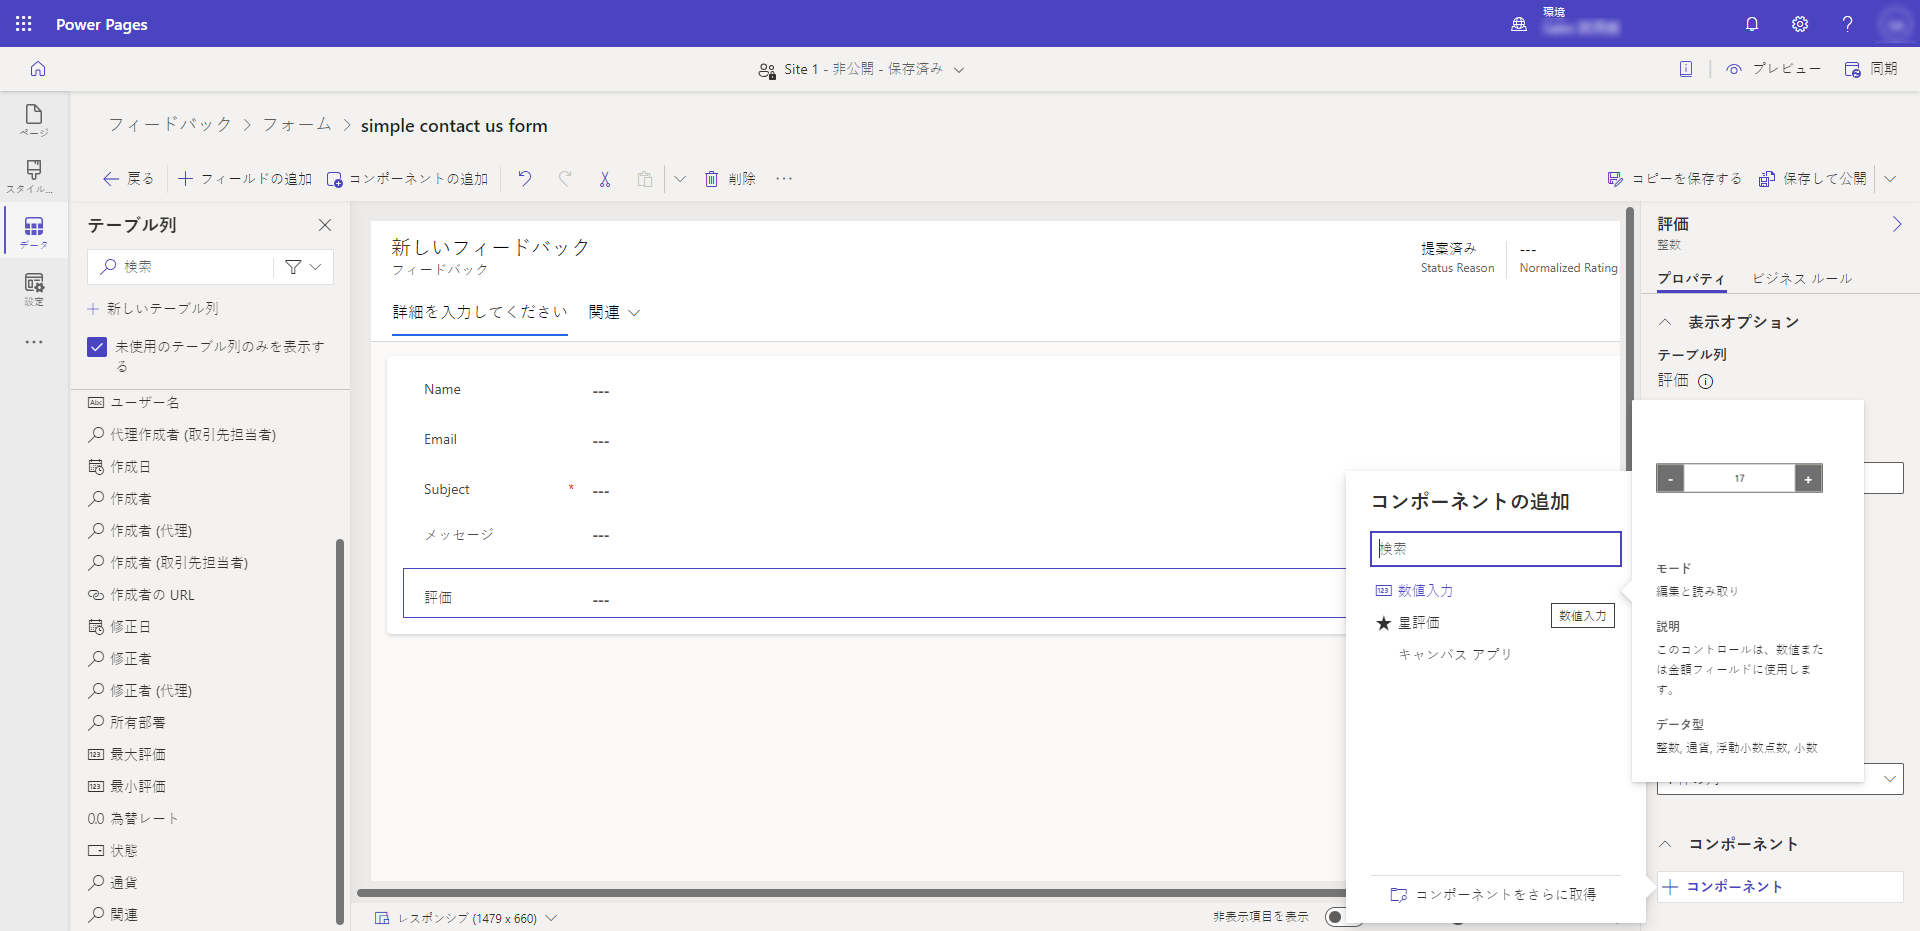Click the plus button on number stepper

(x=1808, y=479)
